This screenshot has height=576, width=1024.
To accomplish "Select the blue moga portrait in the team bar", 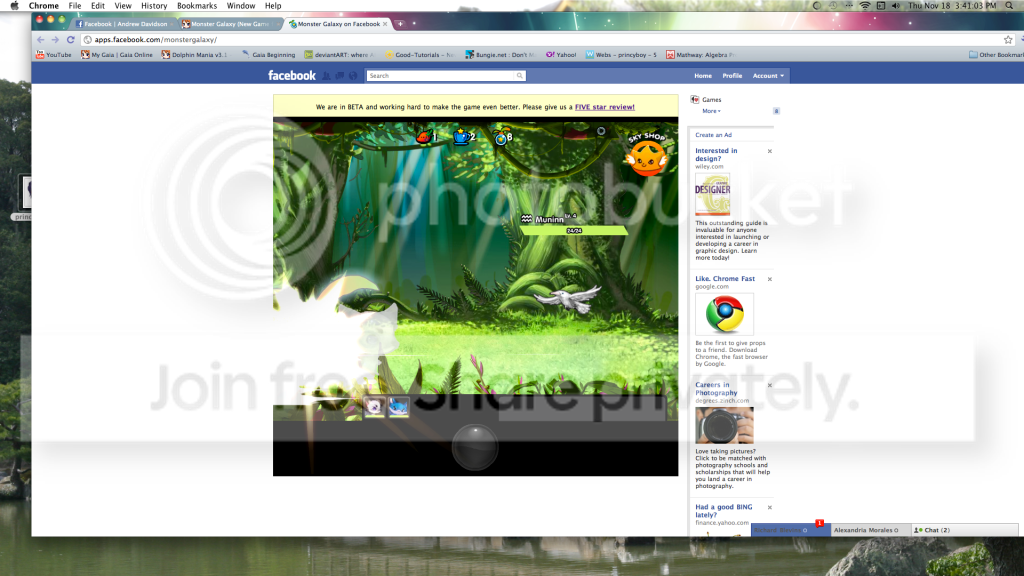I will 398,408.
